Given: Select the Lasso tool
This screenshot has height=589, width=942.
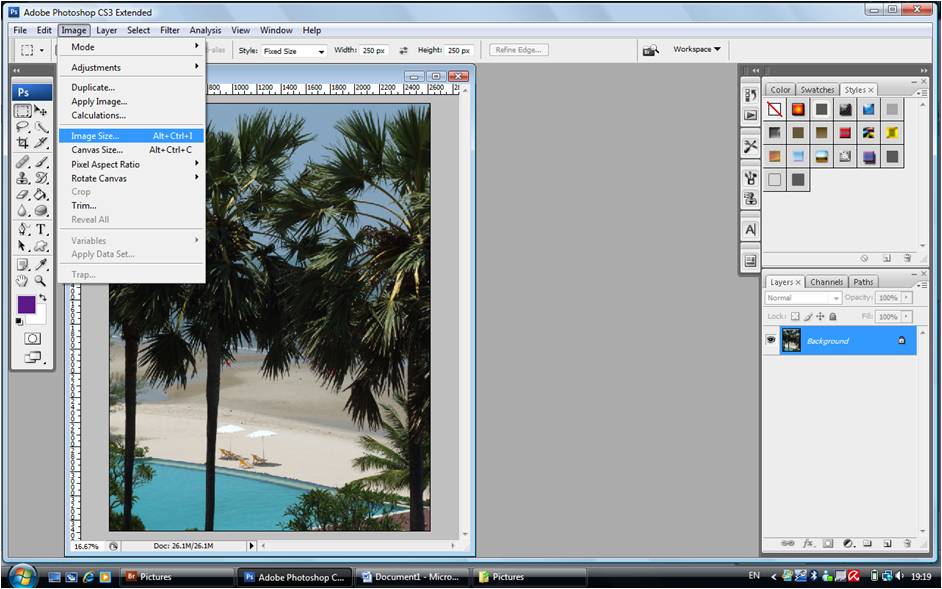Looking at the screenshot, I should (22, 127).
